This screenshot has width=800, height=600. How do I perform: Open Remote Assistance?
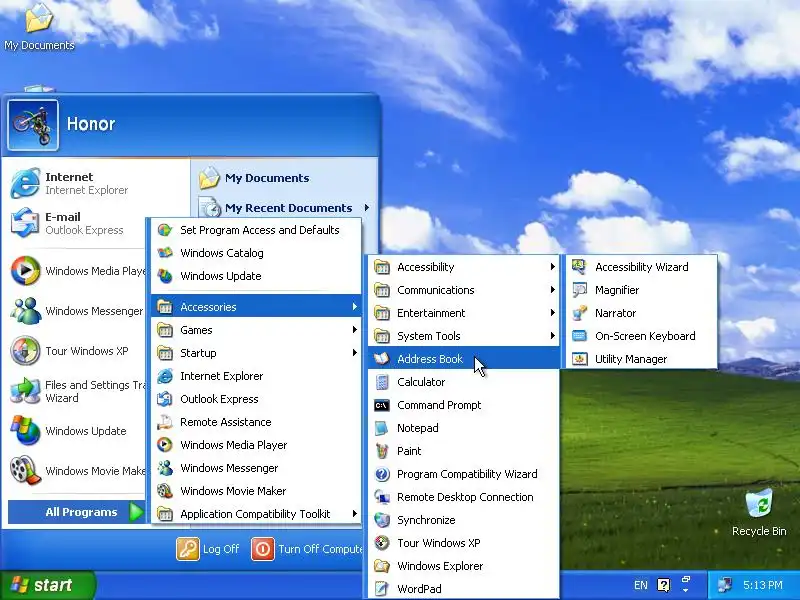click(x=256, y=422)
